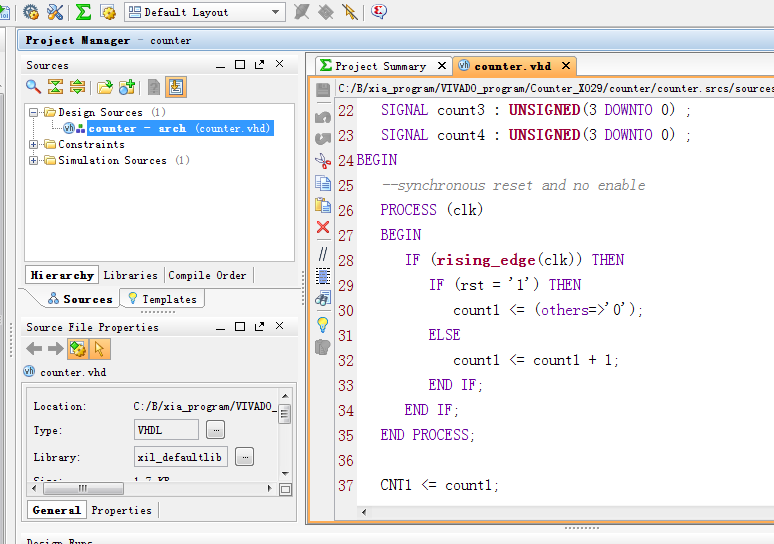Find in file with binoculars icon
This screenshot has width=774, height=544.
pos(323,298)
